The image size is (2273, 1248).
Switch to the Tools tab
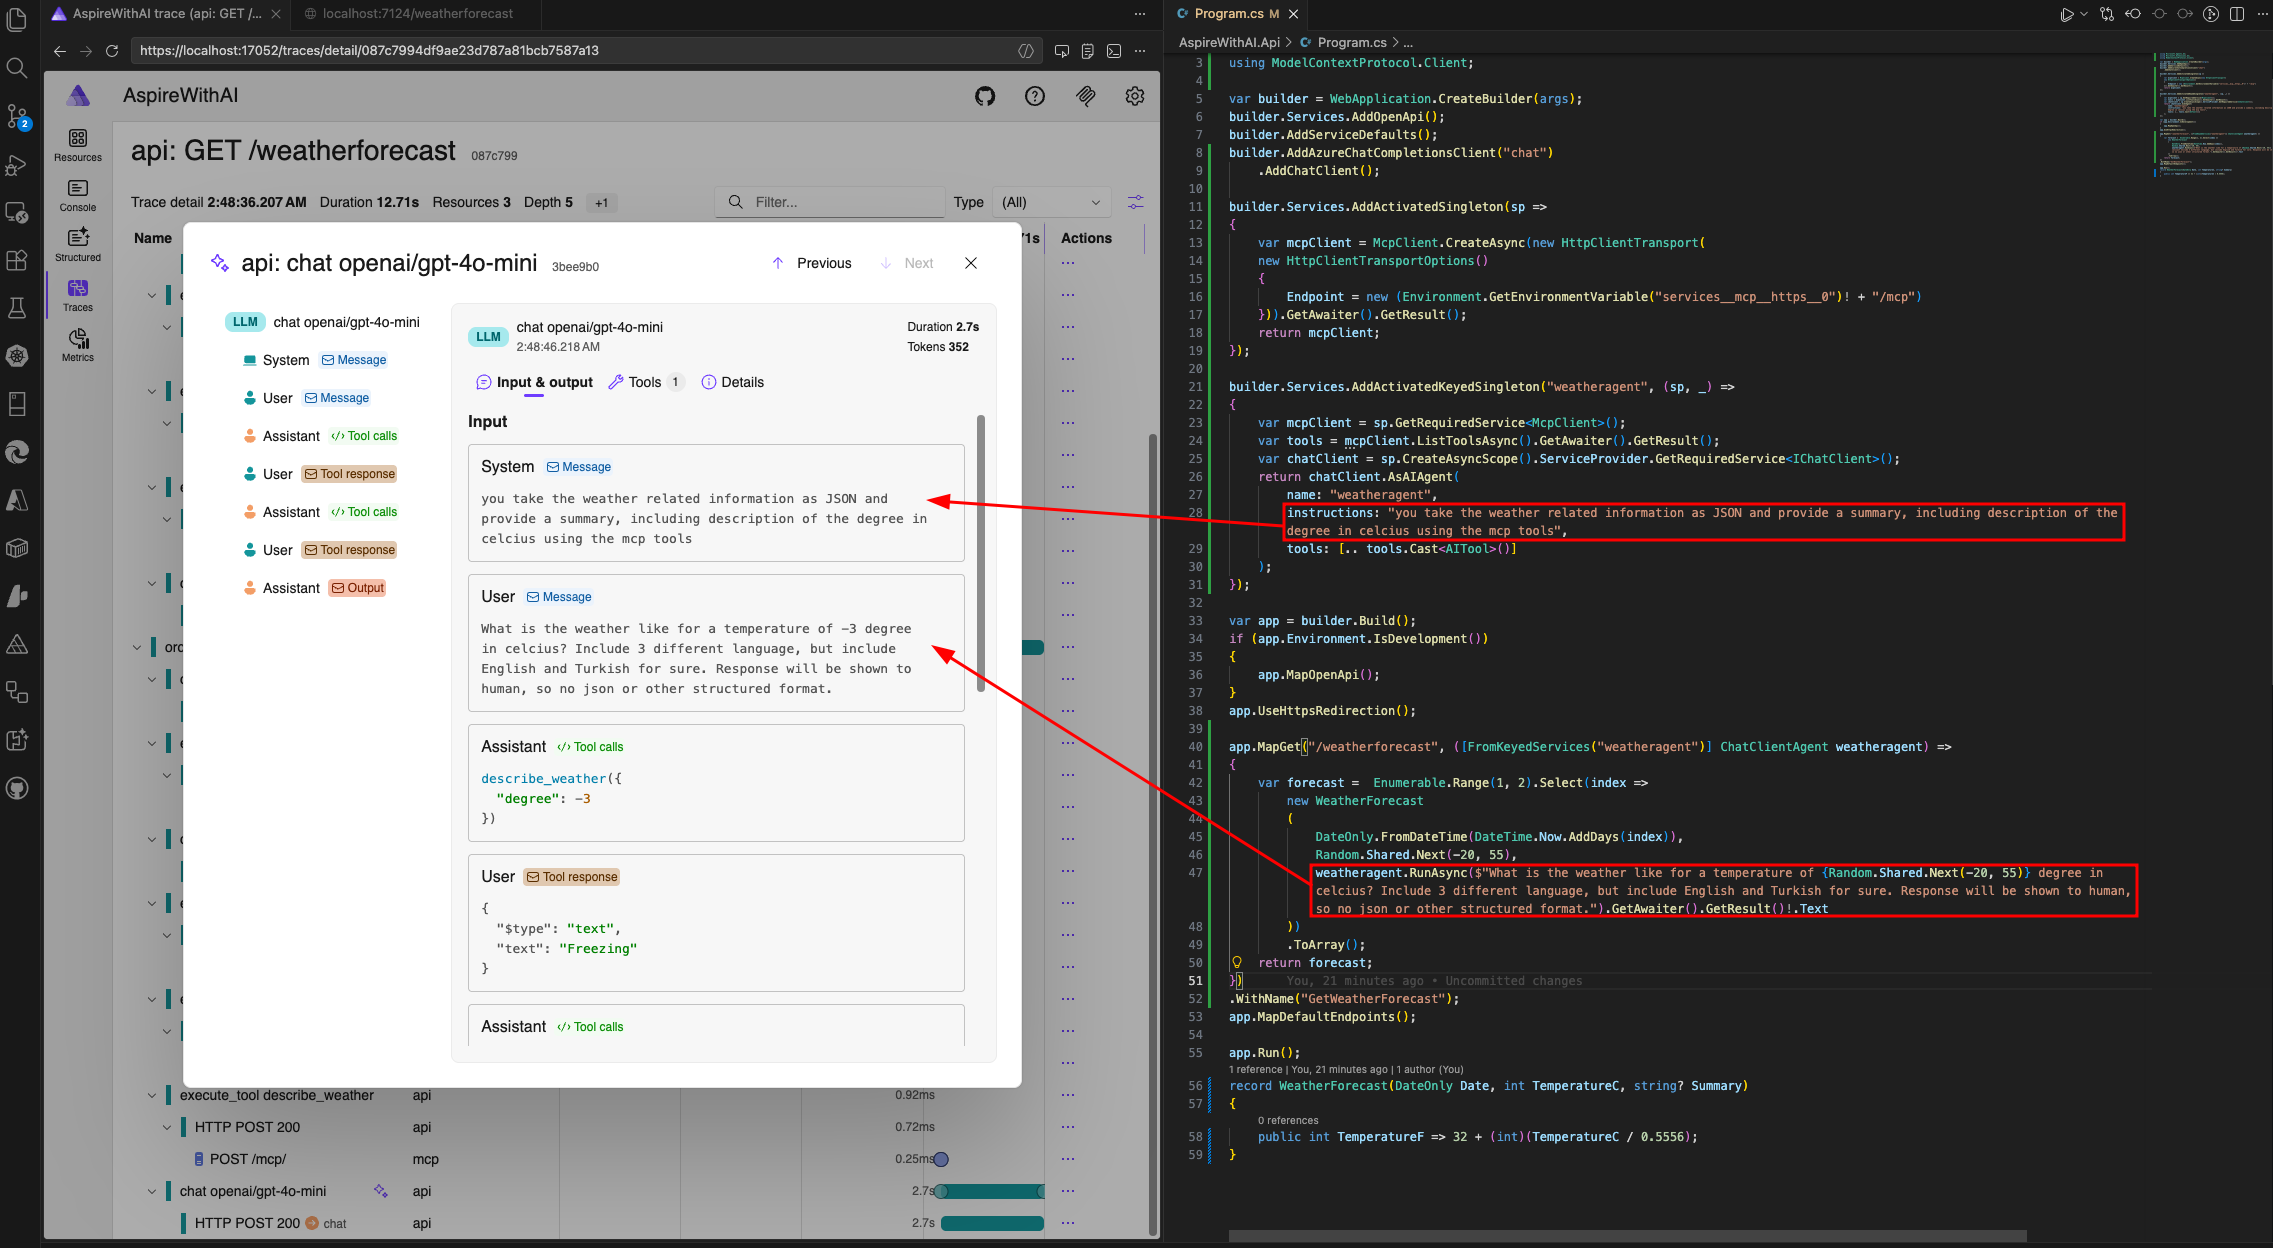point(645,382)
